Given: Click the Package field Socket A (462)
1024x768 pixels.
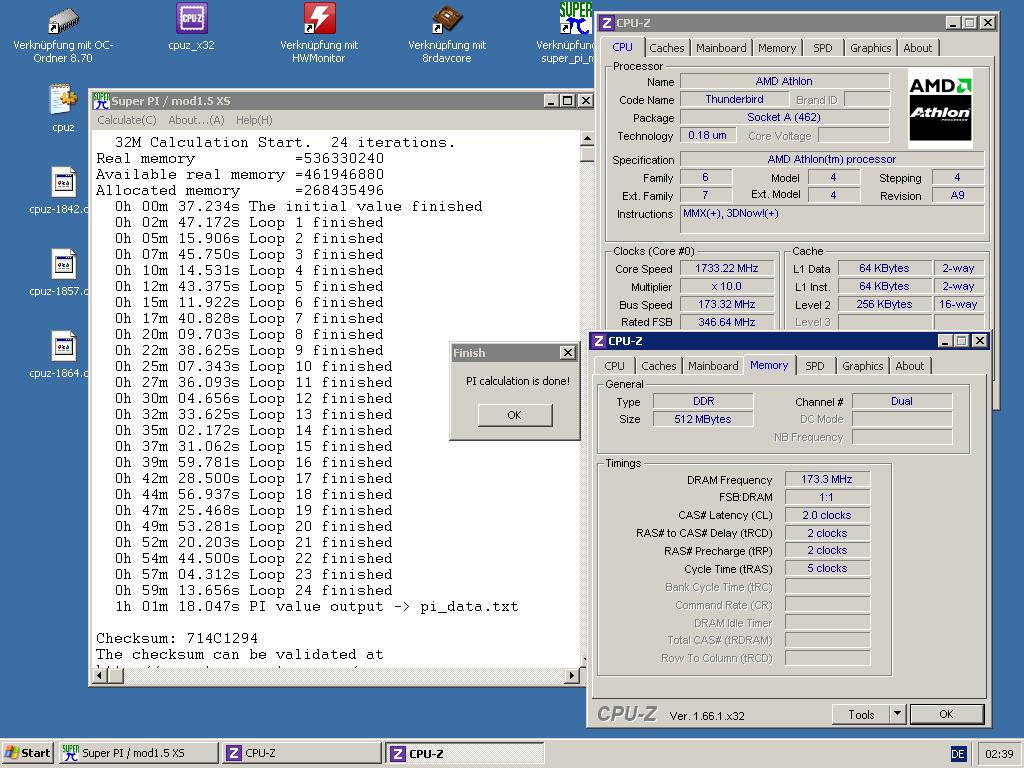Looking at the screenshot, I should pyautogui.click(x=784, y=118).
